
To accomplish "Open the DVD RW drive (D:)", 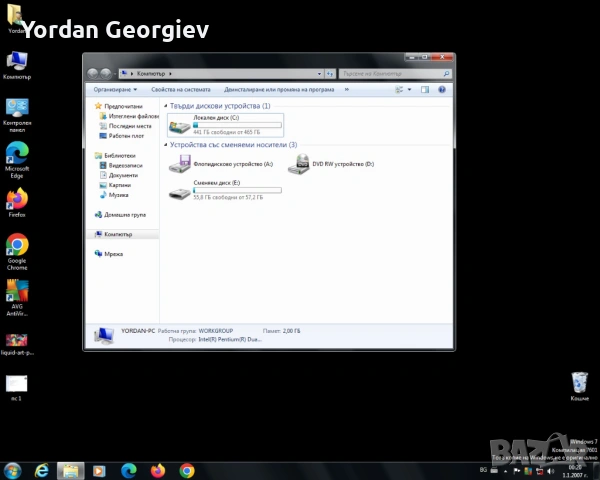I will (299, 164).
